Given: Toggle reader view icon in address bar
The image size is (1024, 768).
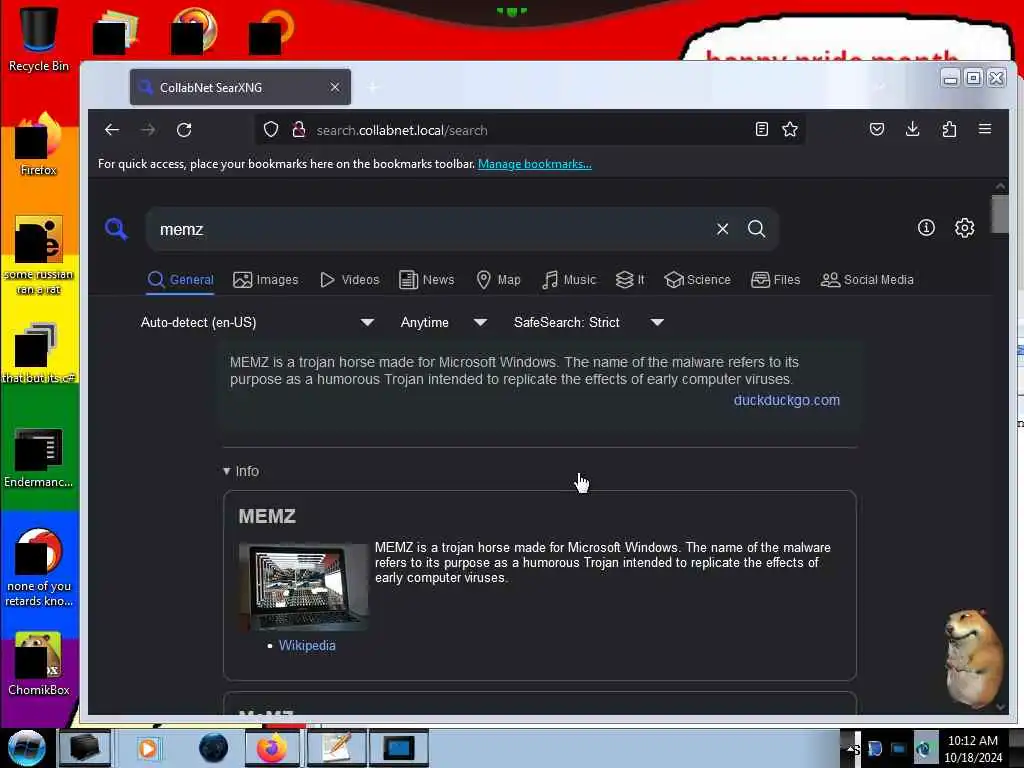Looking at the screenshot, I should point(761,129).
